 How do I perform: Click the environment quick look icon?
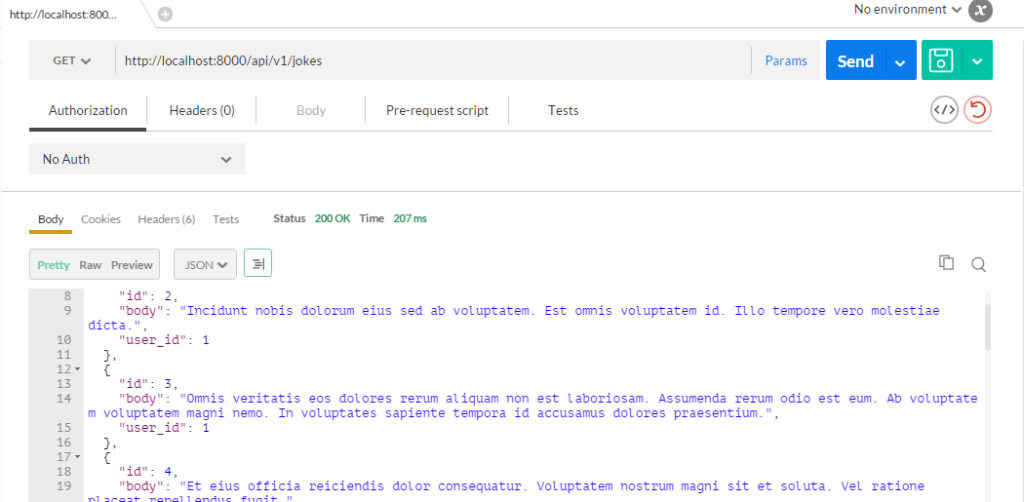[x=981, y=10]
